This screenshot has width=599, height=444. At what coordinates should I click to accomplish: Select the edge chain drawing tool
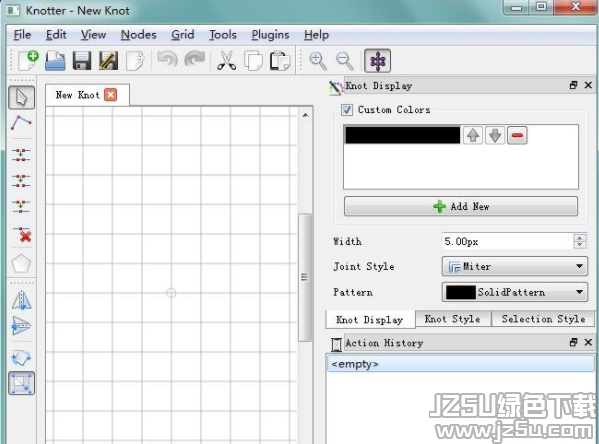point(21,123)
